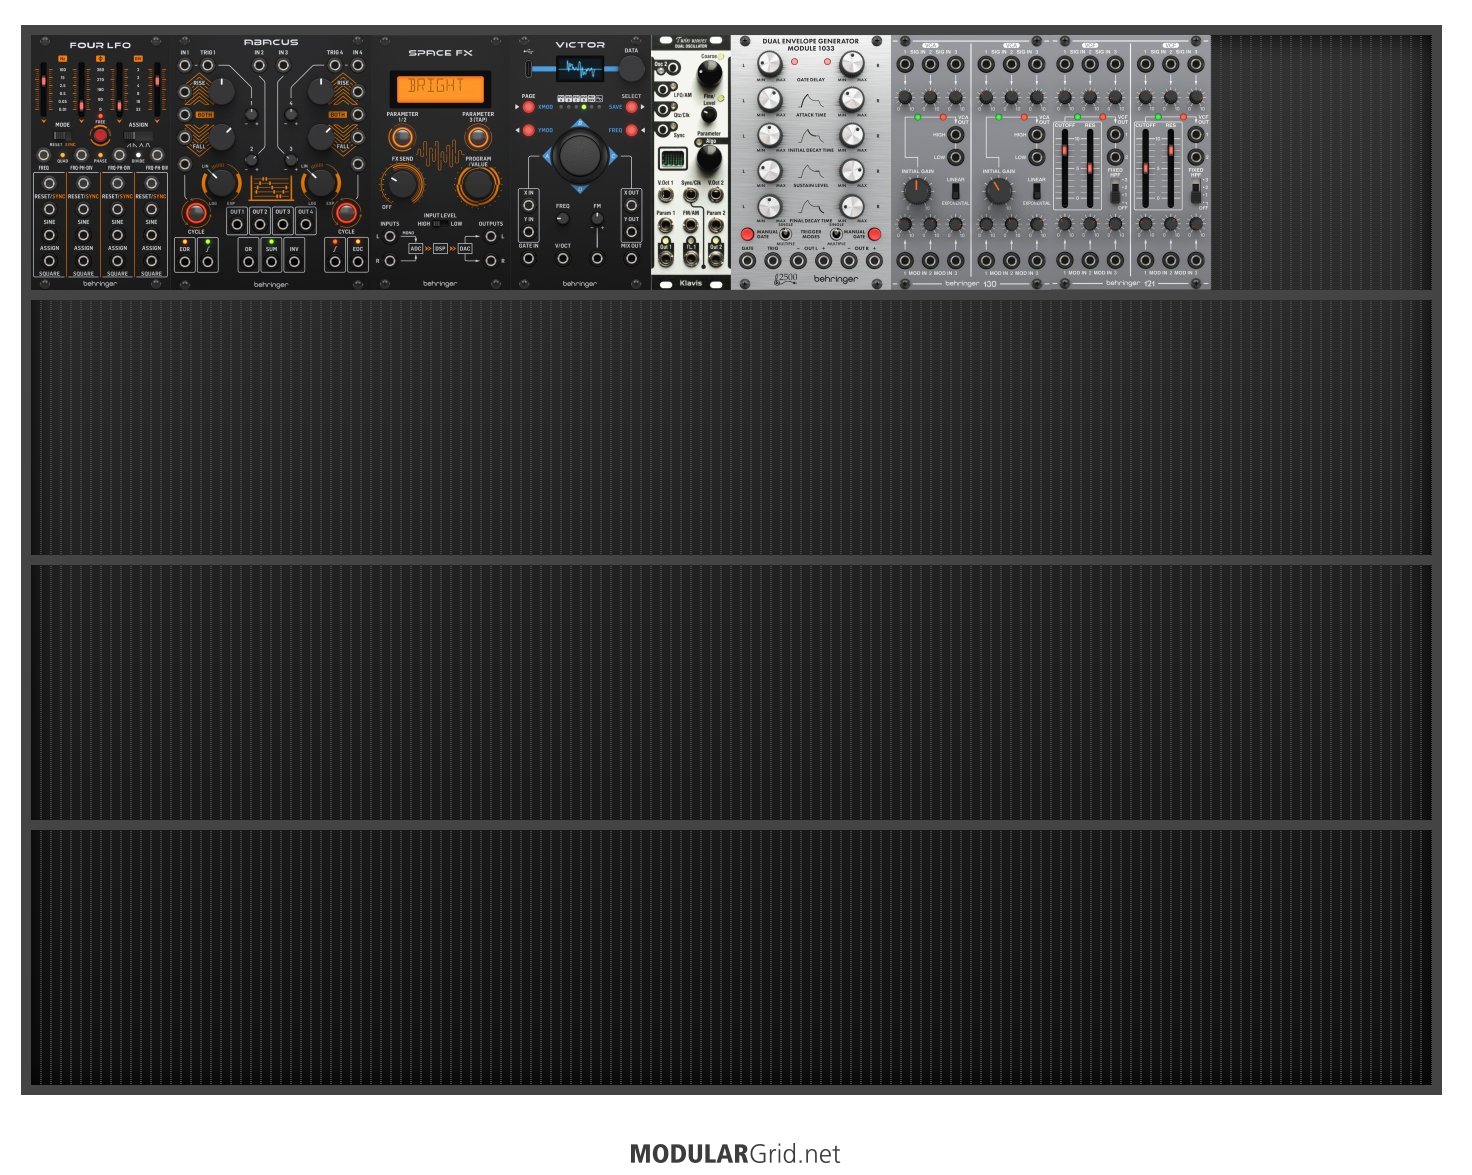
Task: Flip the left TRIGGER MODES switch on Module 1033
Action: [785, 235]
